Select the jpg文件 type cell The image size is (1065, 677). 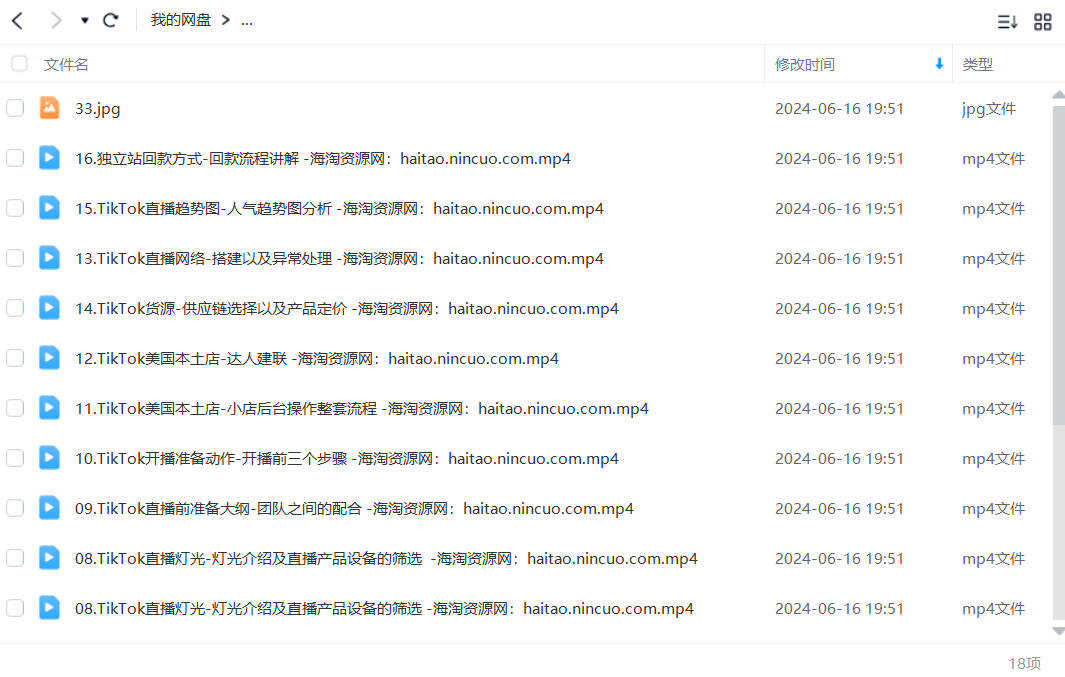pos(989,109)
